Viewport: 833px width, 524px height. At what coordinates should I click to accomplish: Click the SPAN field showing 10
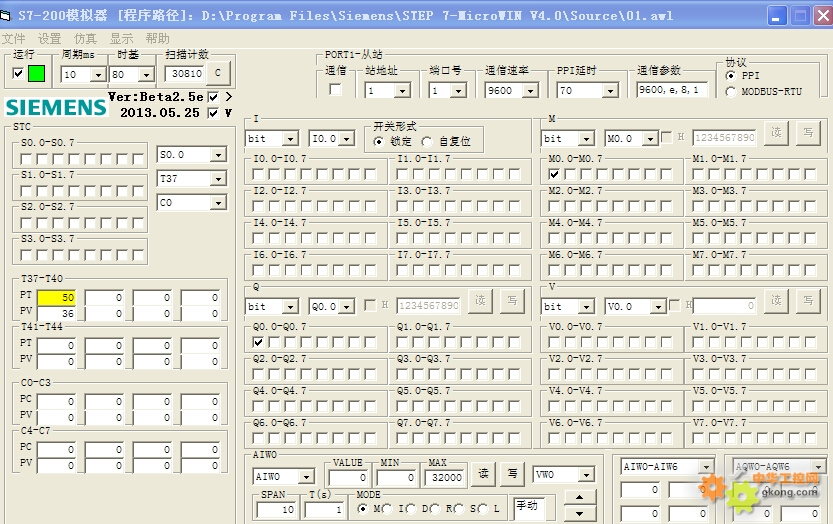(x=275, y=510)
